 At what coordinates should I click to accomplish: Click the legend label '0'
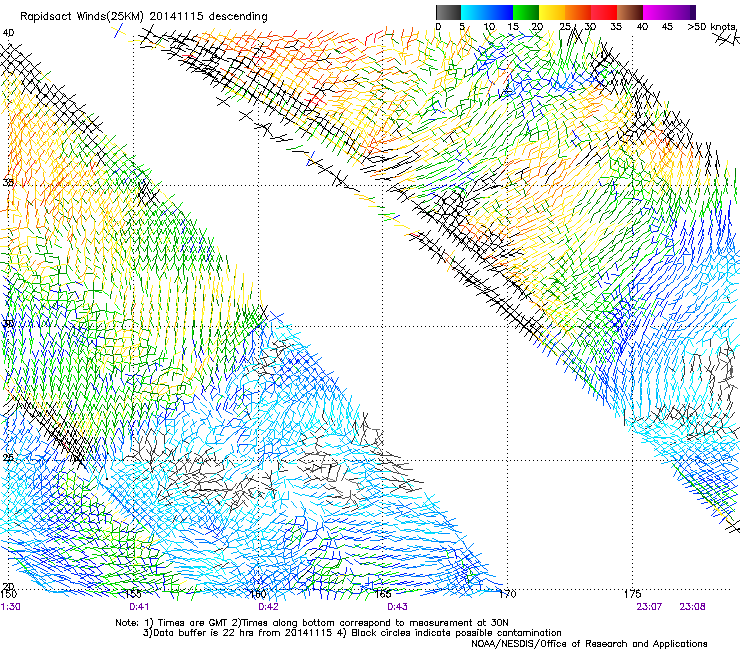tap(438, 27)
